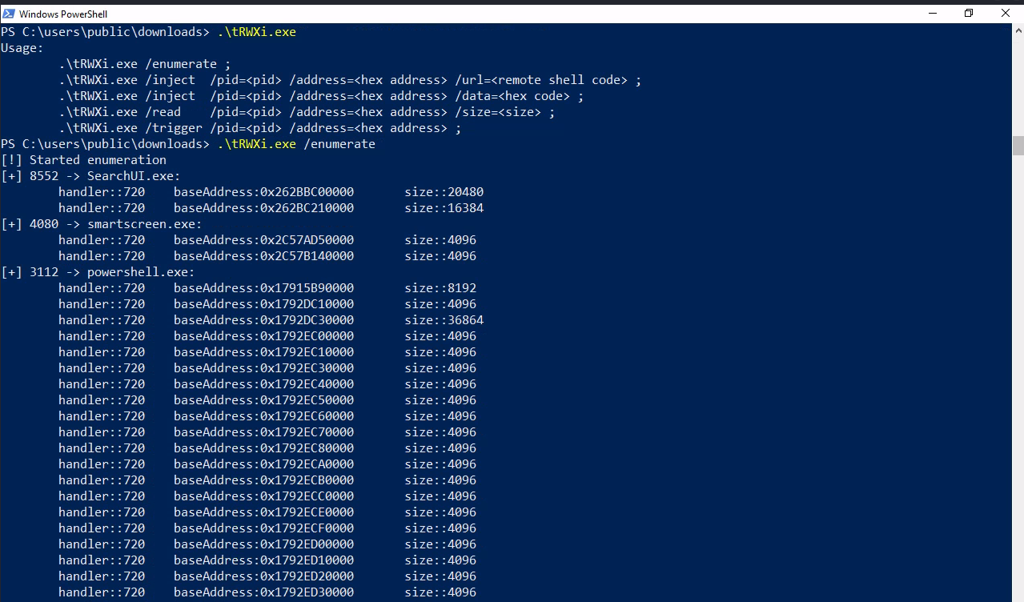Screen dimensions: 1024x602
Task: Click handler::720 in the 0x262BBC00000 row
Action: point(101,192)
